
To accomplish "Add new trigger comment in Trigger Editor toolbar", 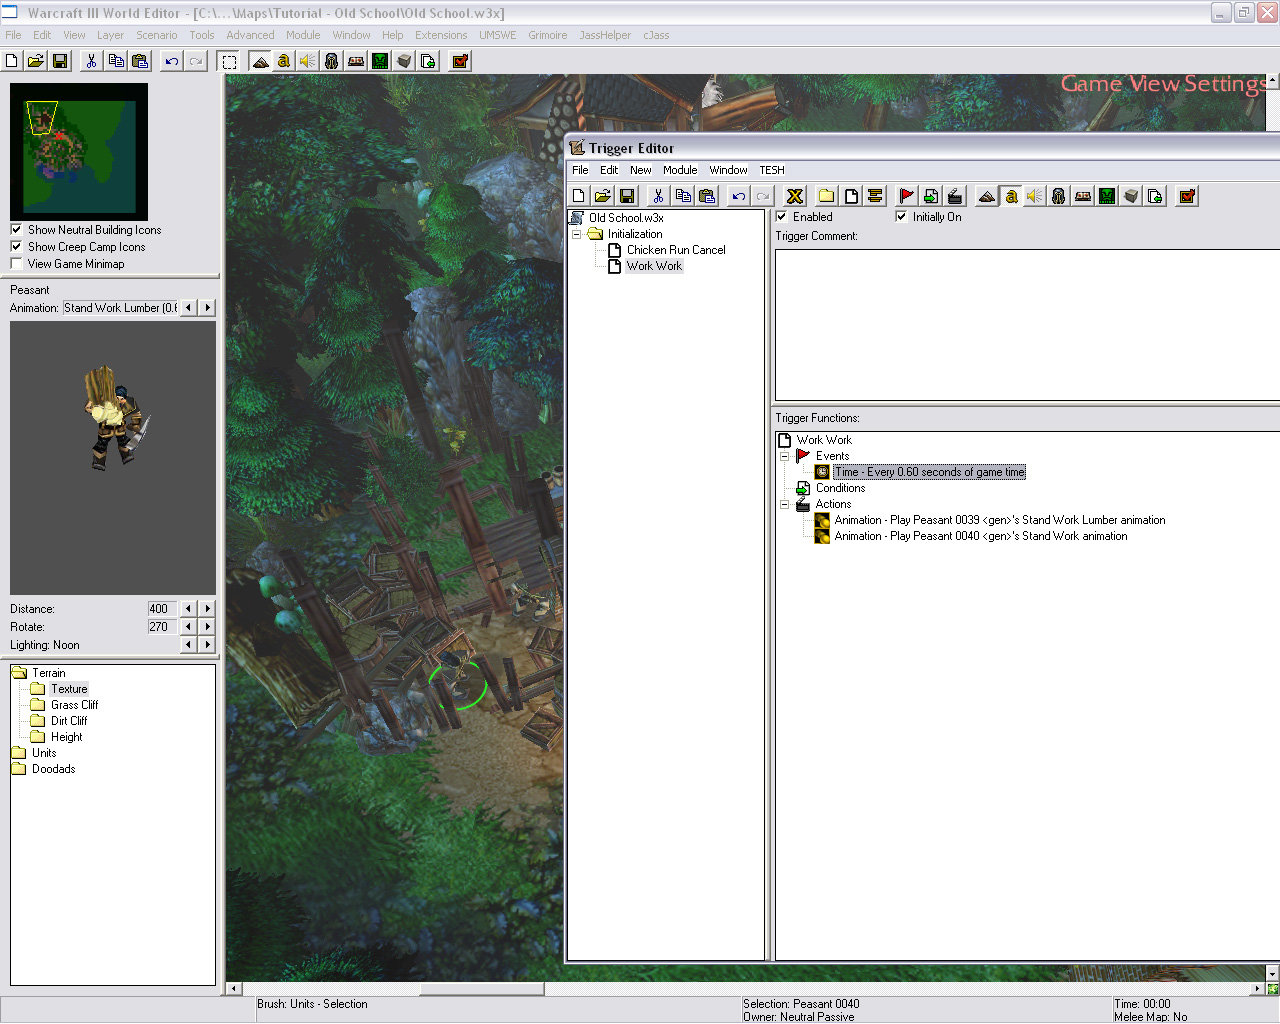I will coord(875,196).
